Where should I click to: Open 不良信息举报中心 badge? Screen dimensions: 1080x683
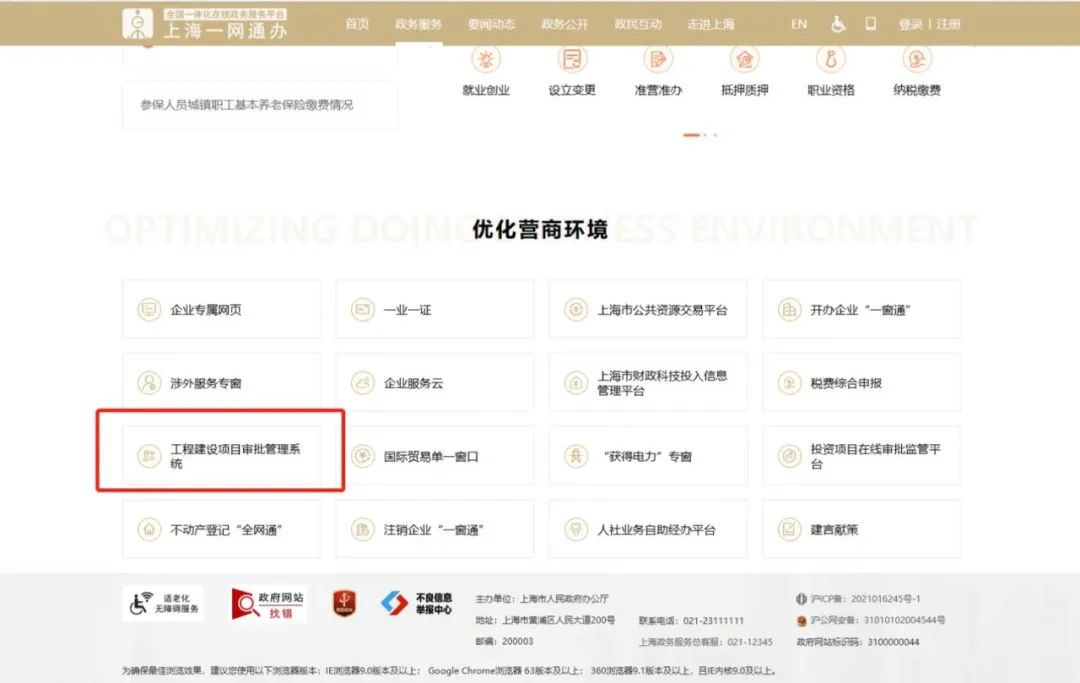[x=417, y=603]
